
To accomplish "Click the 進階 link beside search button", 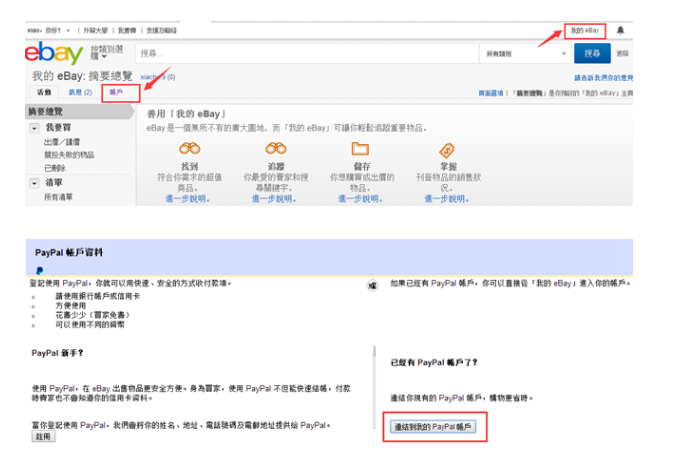I will (x=622, y=53).
